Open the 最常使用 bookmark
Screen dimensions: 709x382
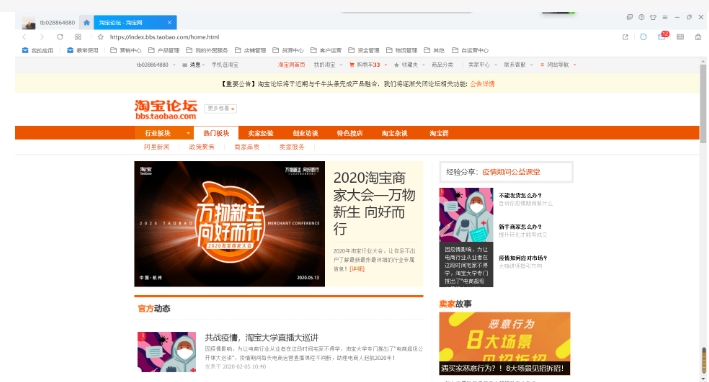coord(83,50)
